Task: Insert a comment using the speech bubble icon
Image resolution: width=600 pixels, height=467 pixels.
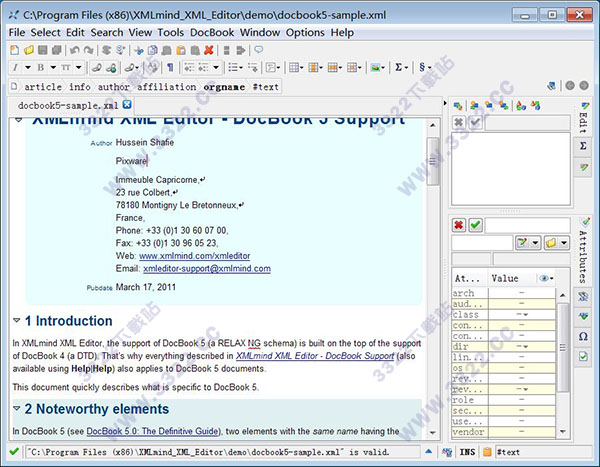Action: pos(259,50)
